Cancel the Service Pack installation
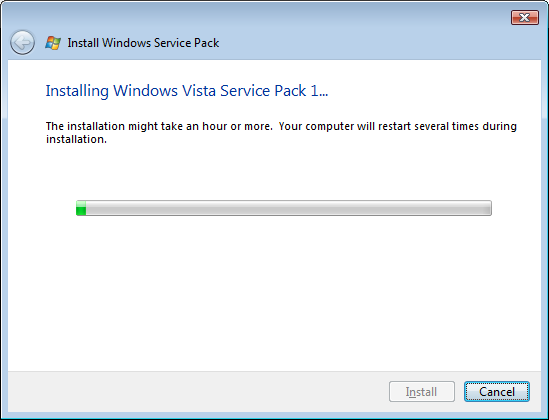 (496, 392)
